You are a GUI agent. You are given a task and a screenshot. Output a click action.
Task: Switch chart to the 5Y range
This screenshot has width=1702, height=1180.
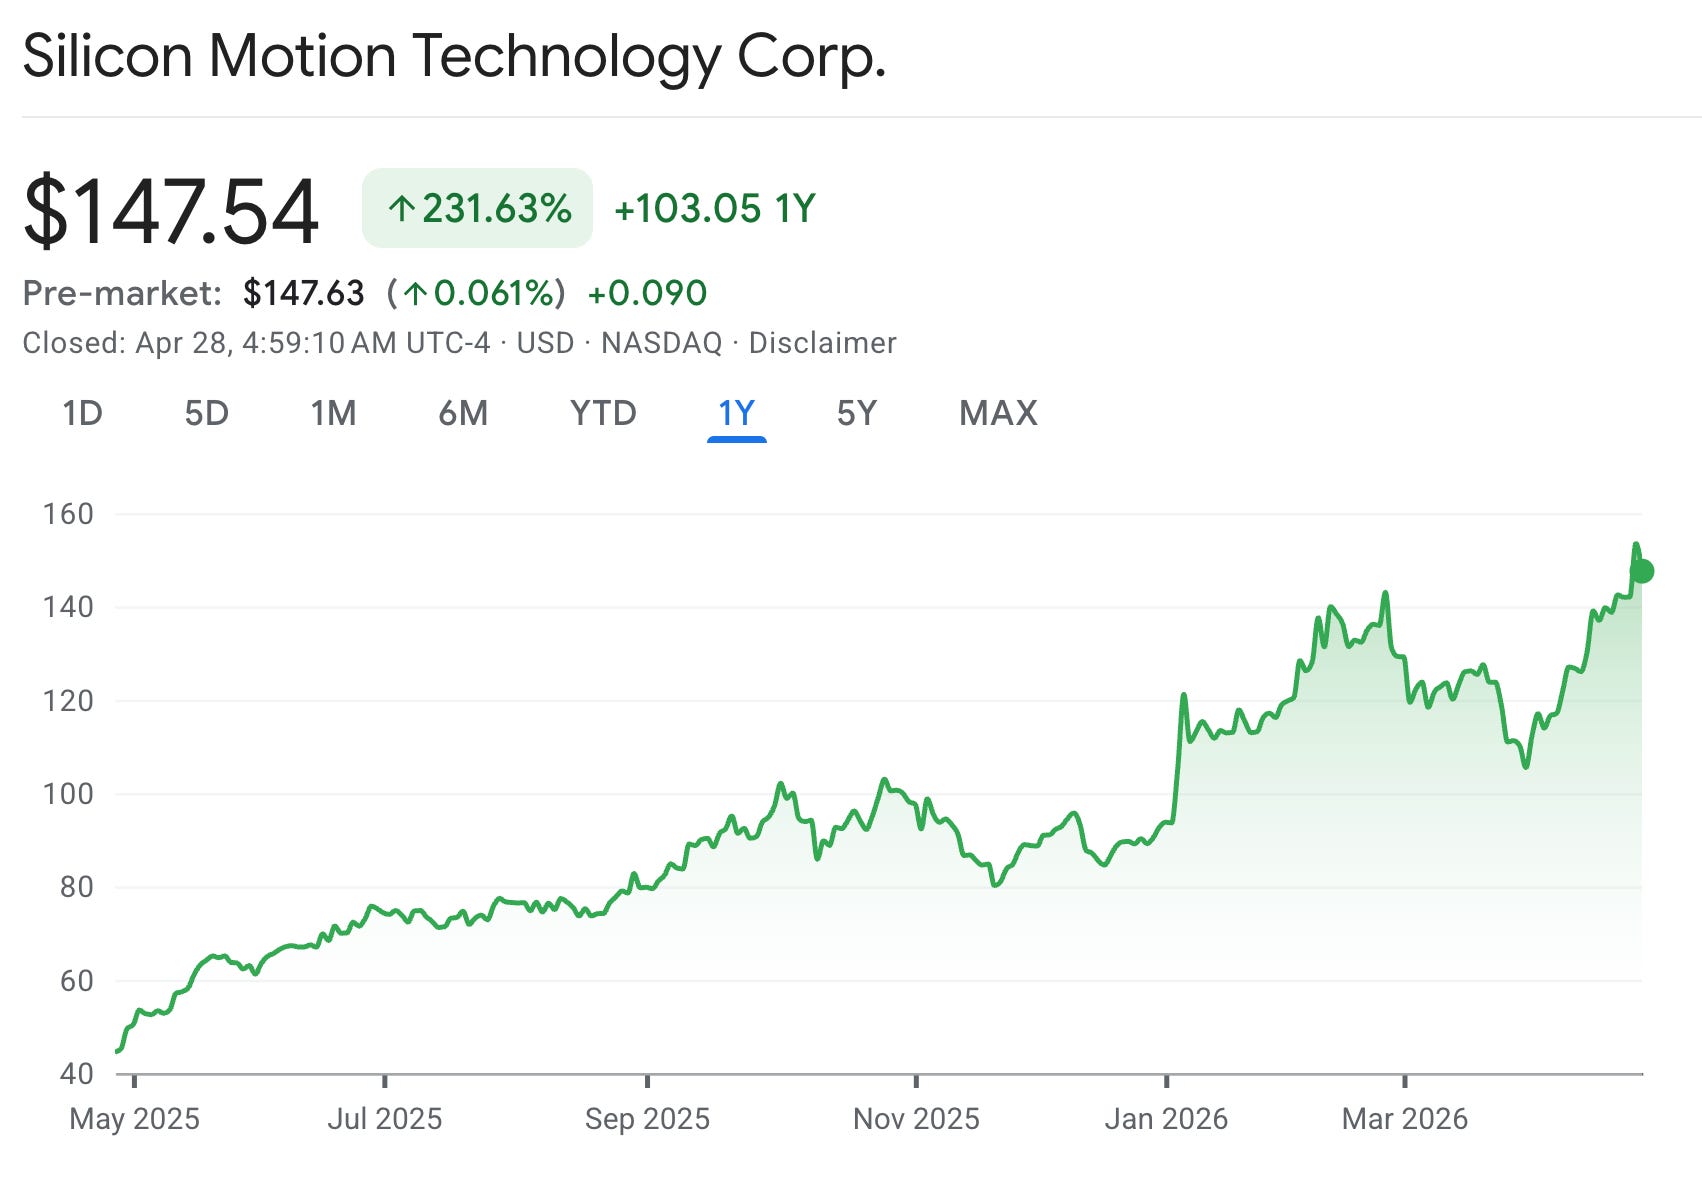857,413
